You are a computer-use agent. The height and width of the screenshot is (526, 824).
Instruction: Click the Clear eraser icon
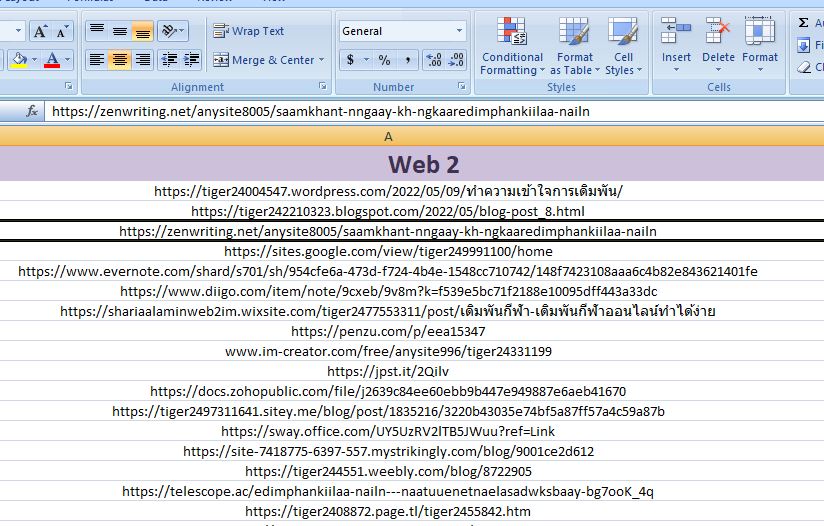[804, 67]
